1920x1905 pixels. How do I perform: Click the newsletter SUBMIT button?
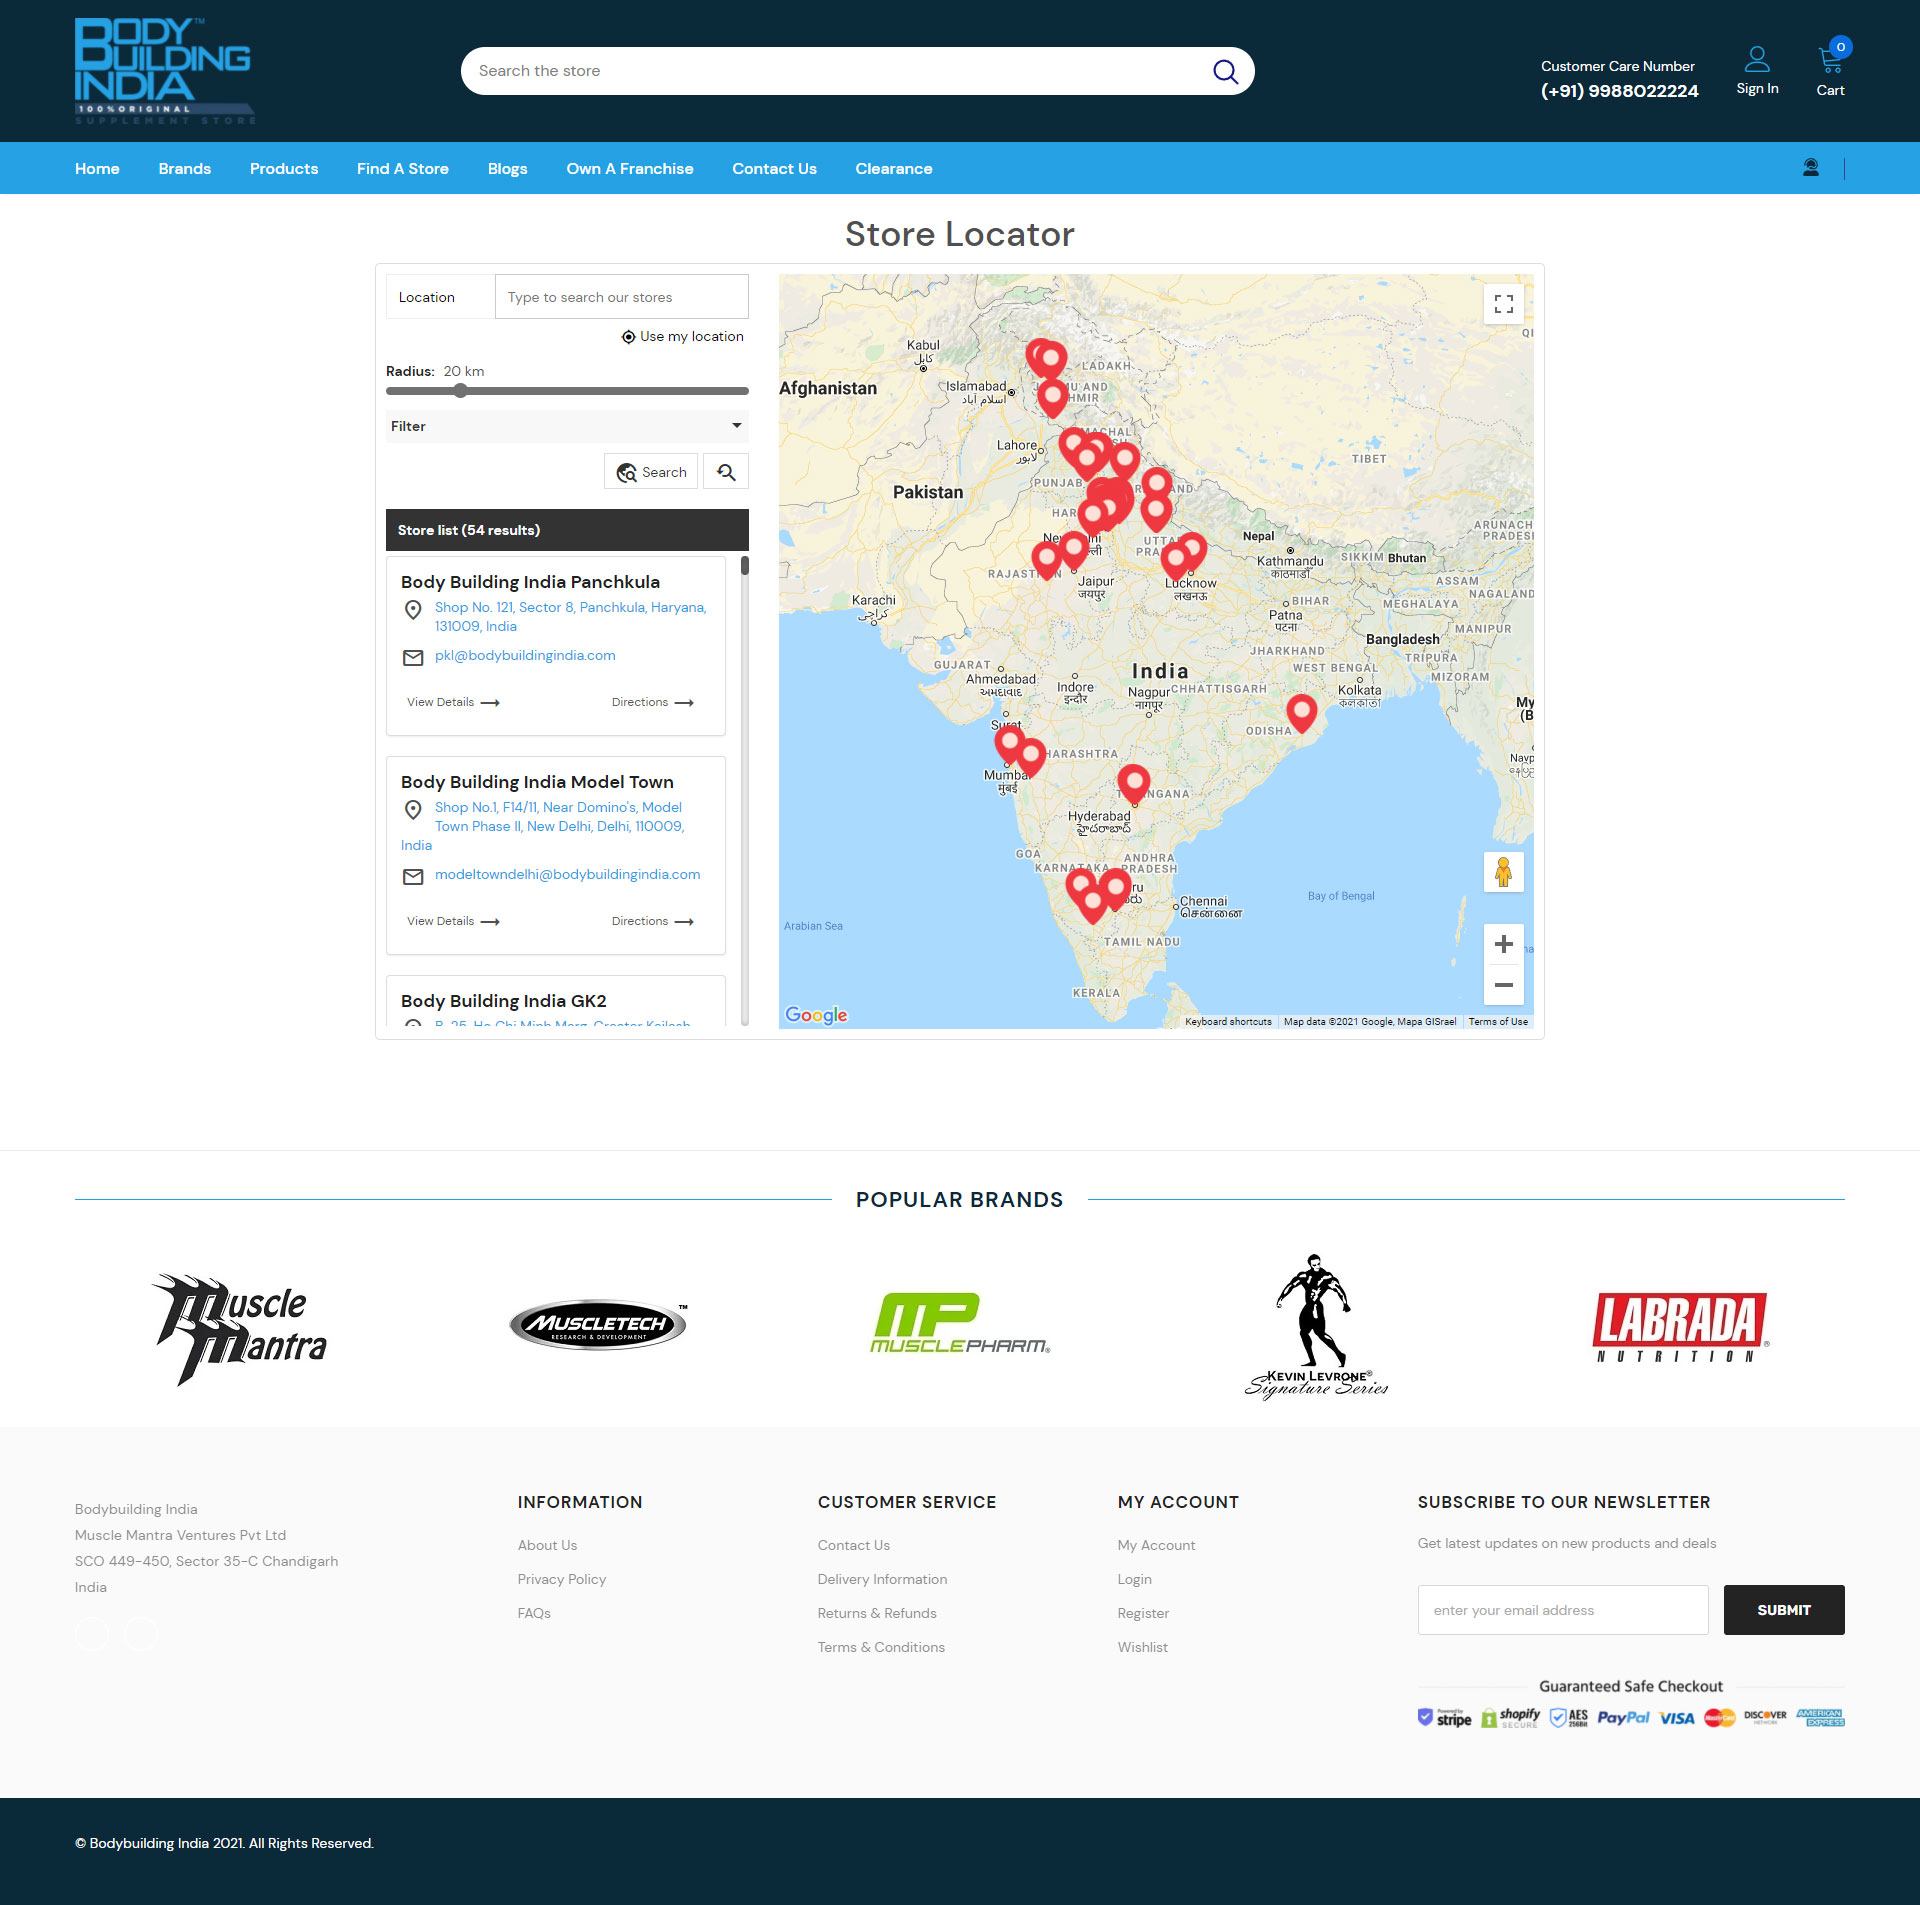pyautogui.click(x=1784, y=1610)
